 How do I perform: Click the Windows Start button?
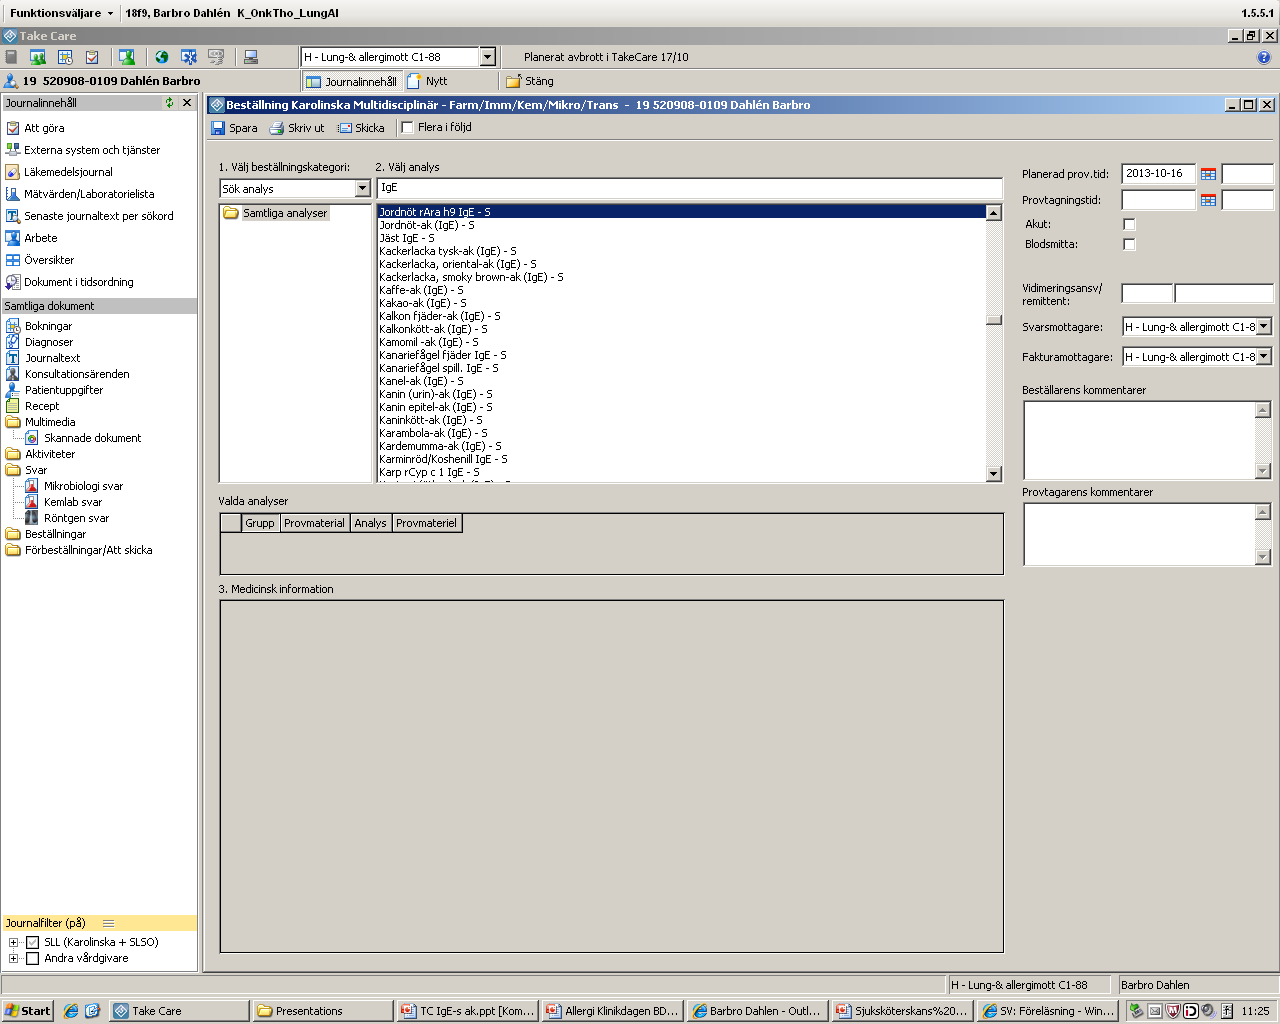[28, 1011]
